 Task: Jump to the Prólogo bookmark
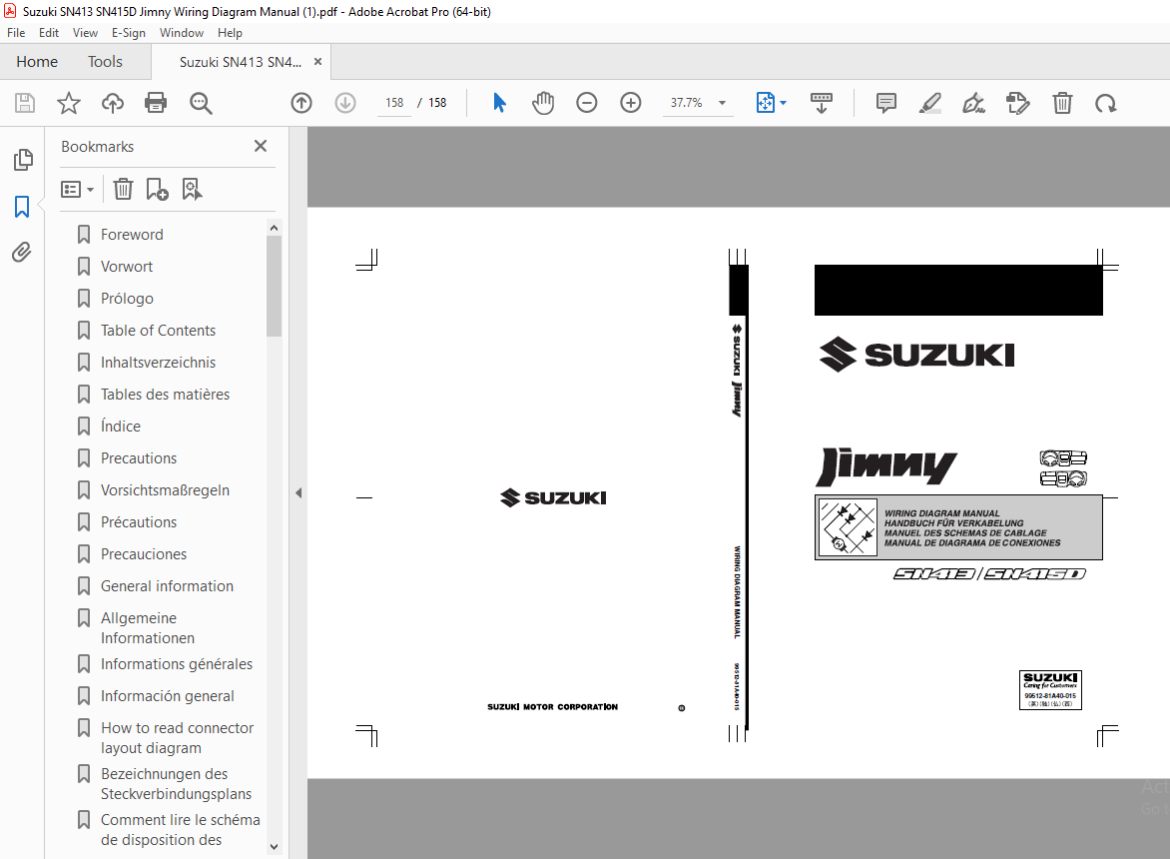click(x=127, y=299)
